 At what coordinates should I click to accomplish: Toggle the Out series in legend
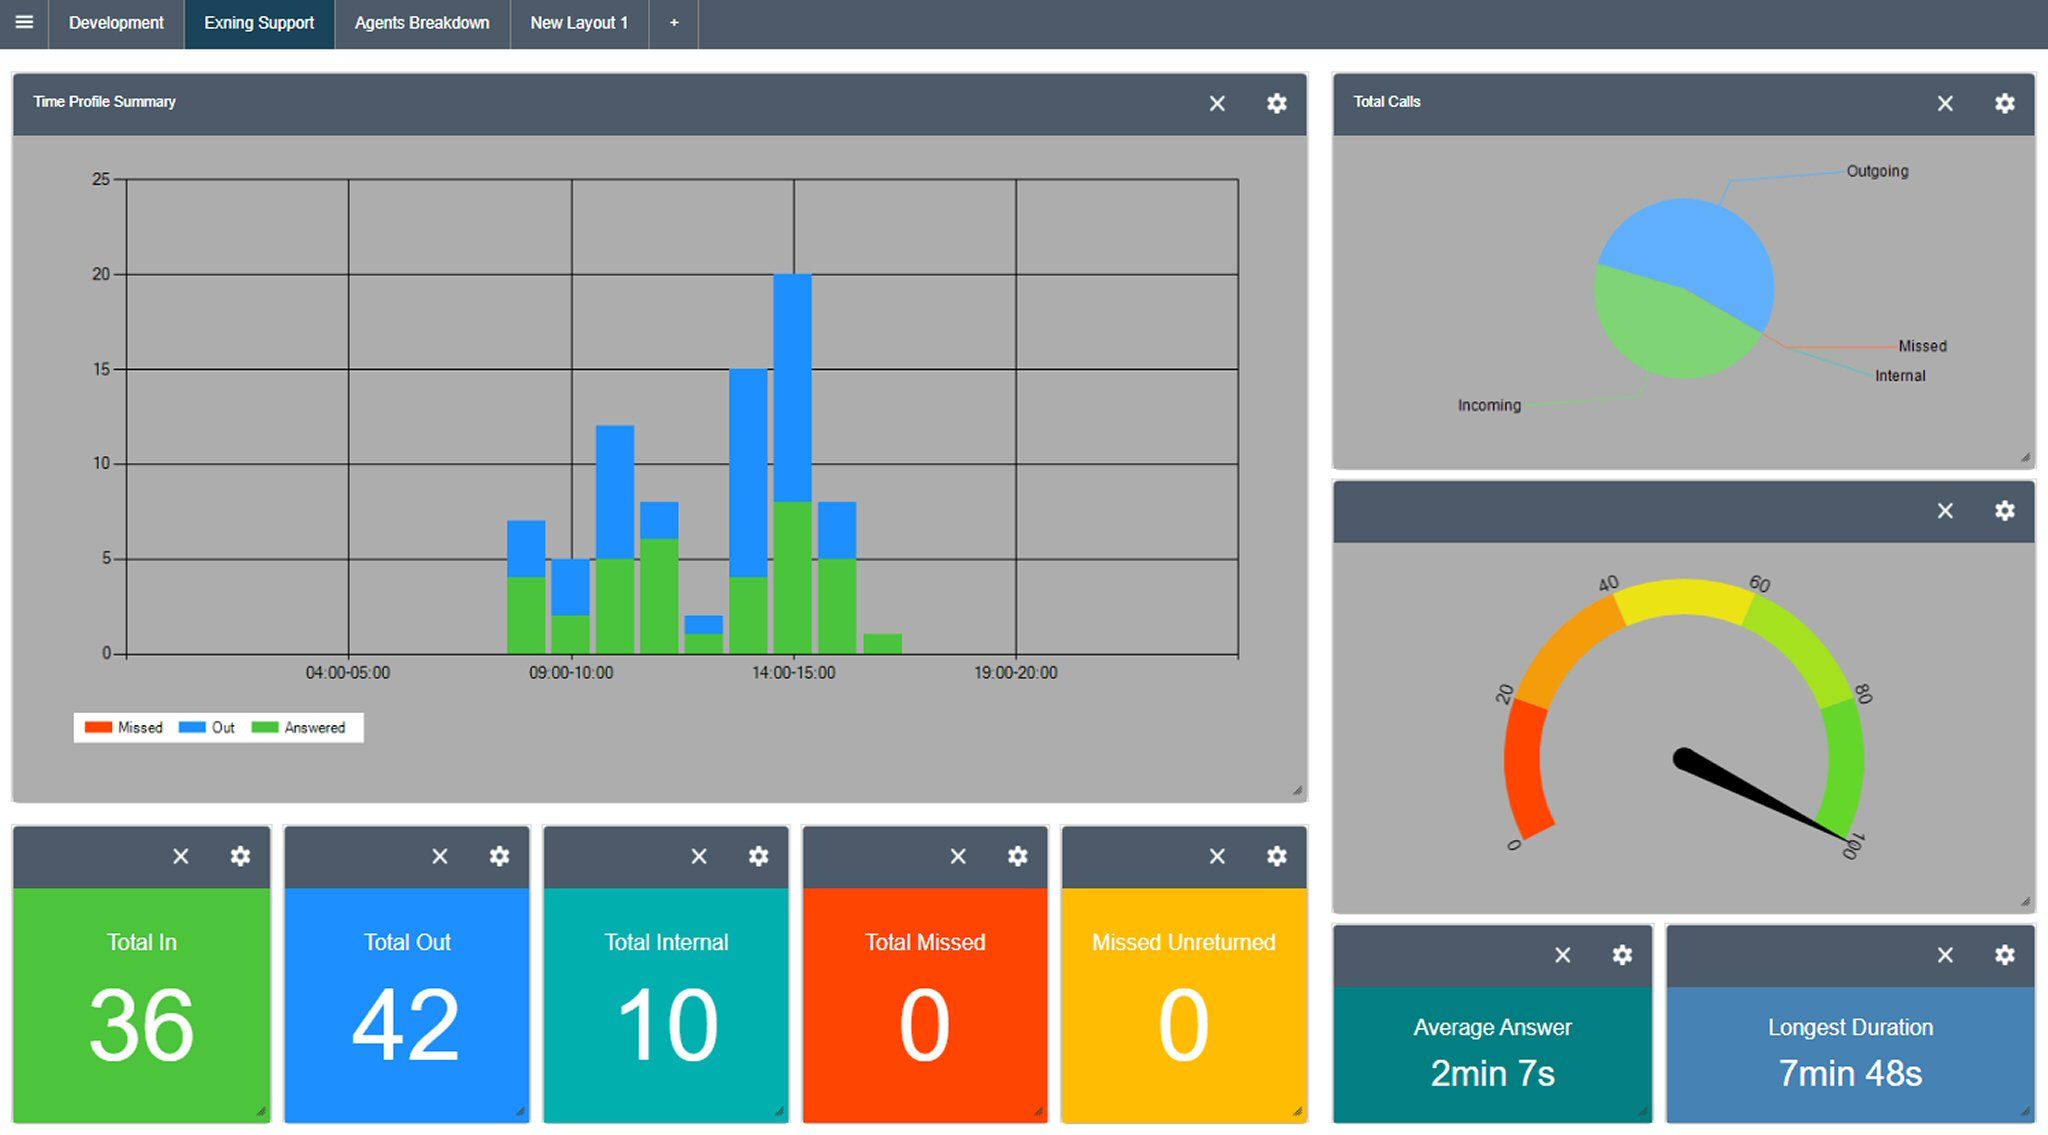click(x=207, y=728)
